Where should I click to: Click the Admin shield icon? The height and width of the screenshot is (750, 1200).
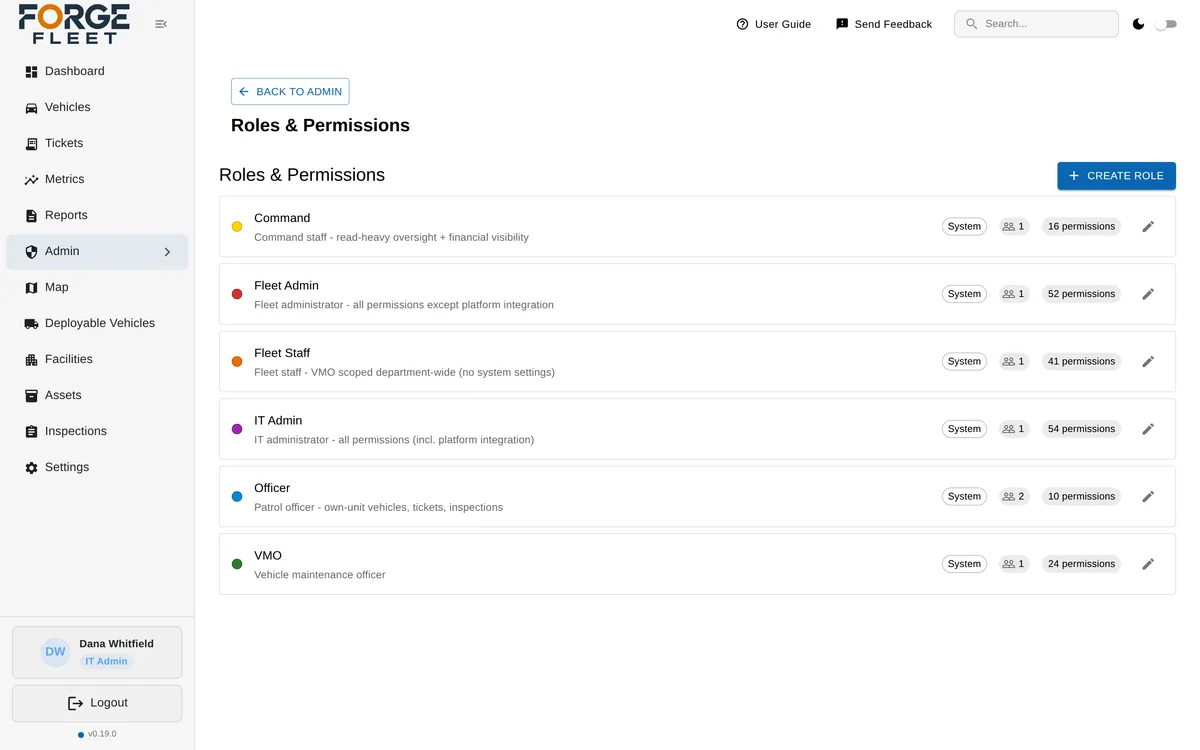click(31, 252)
